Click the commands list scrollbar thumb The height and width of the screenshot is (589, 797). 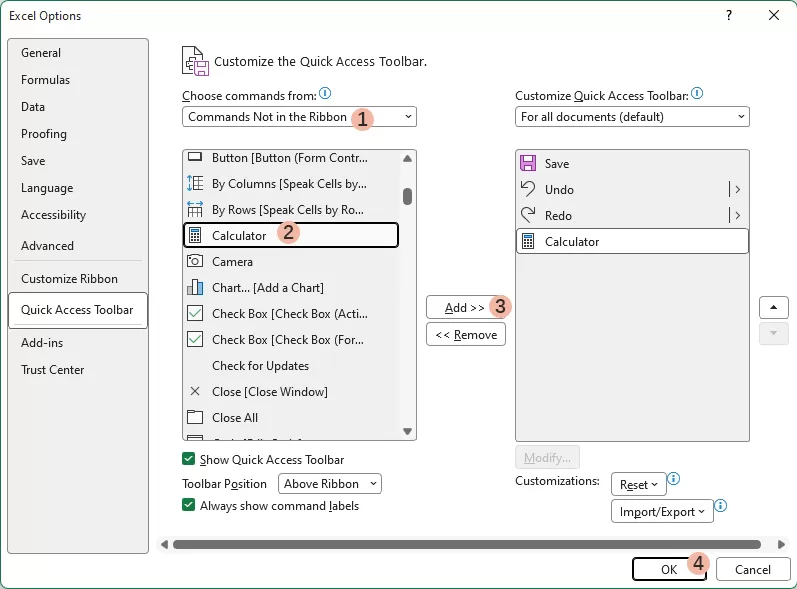(407, 196)
